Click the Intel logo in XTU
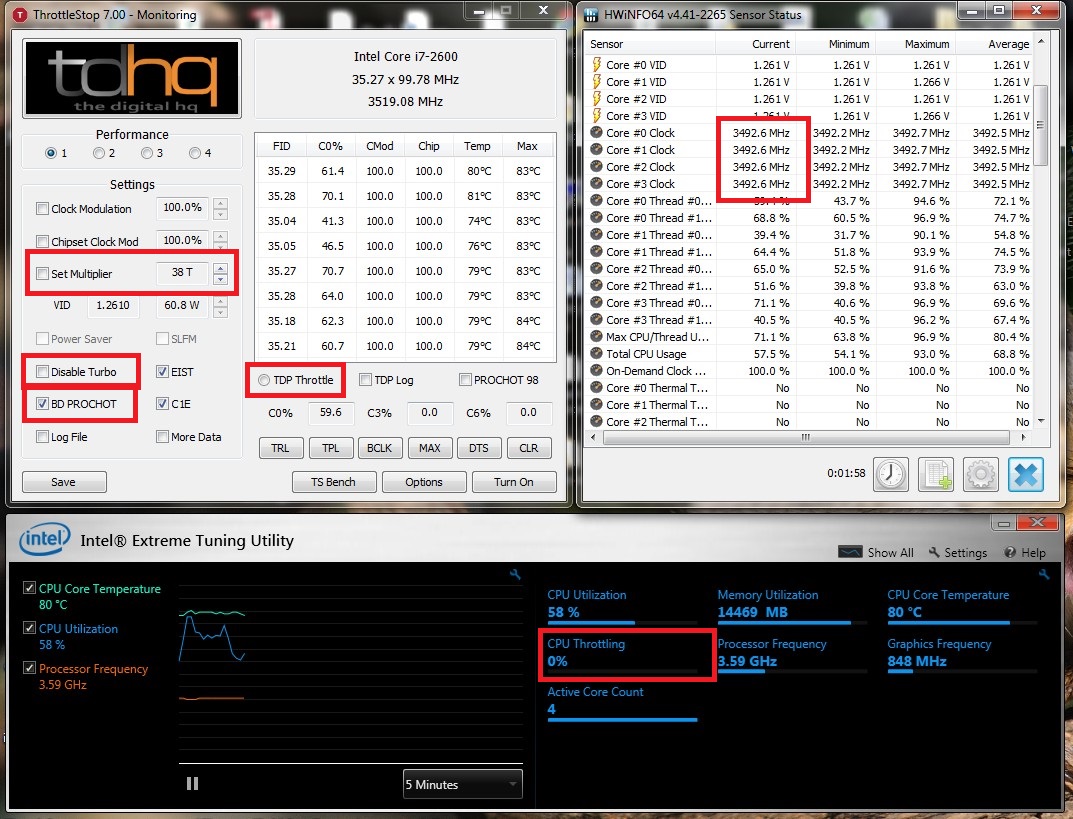This screenshot has width=1073, height=819. pyautogui.click(x=44, y=539)
